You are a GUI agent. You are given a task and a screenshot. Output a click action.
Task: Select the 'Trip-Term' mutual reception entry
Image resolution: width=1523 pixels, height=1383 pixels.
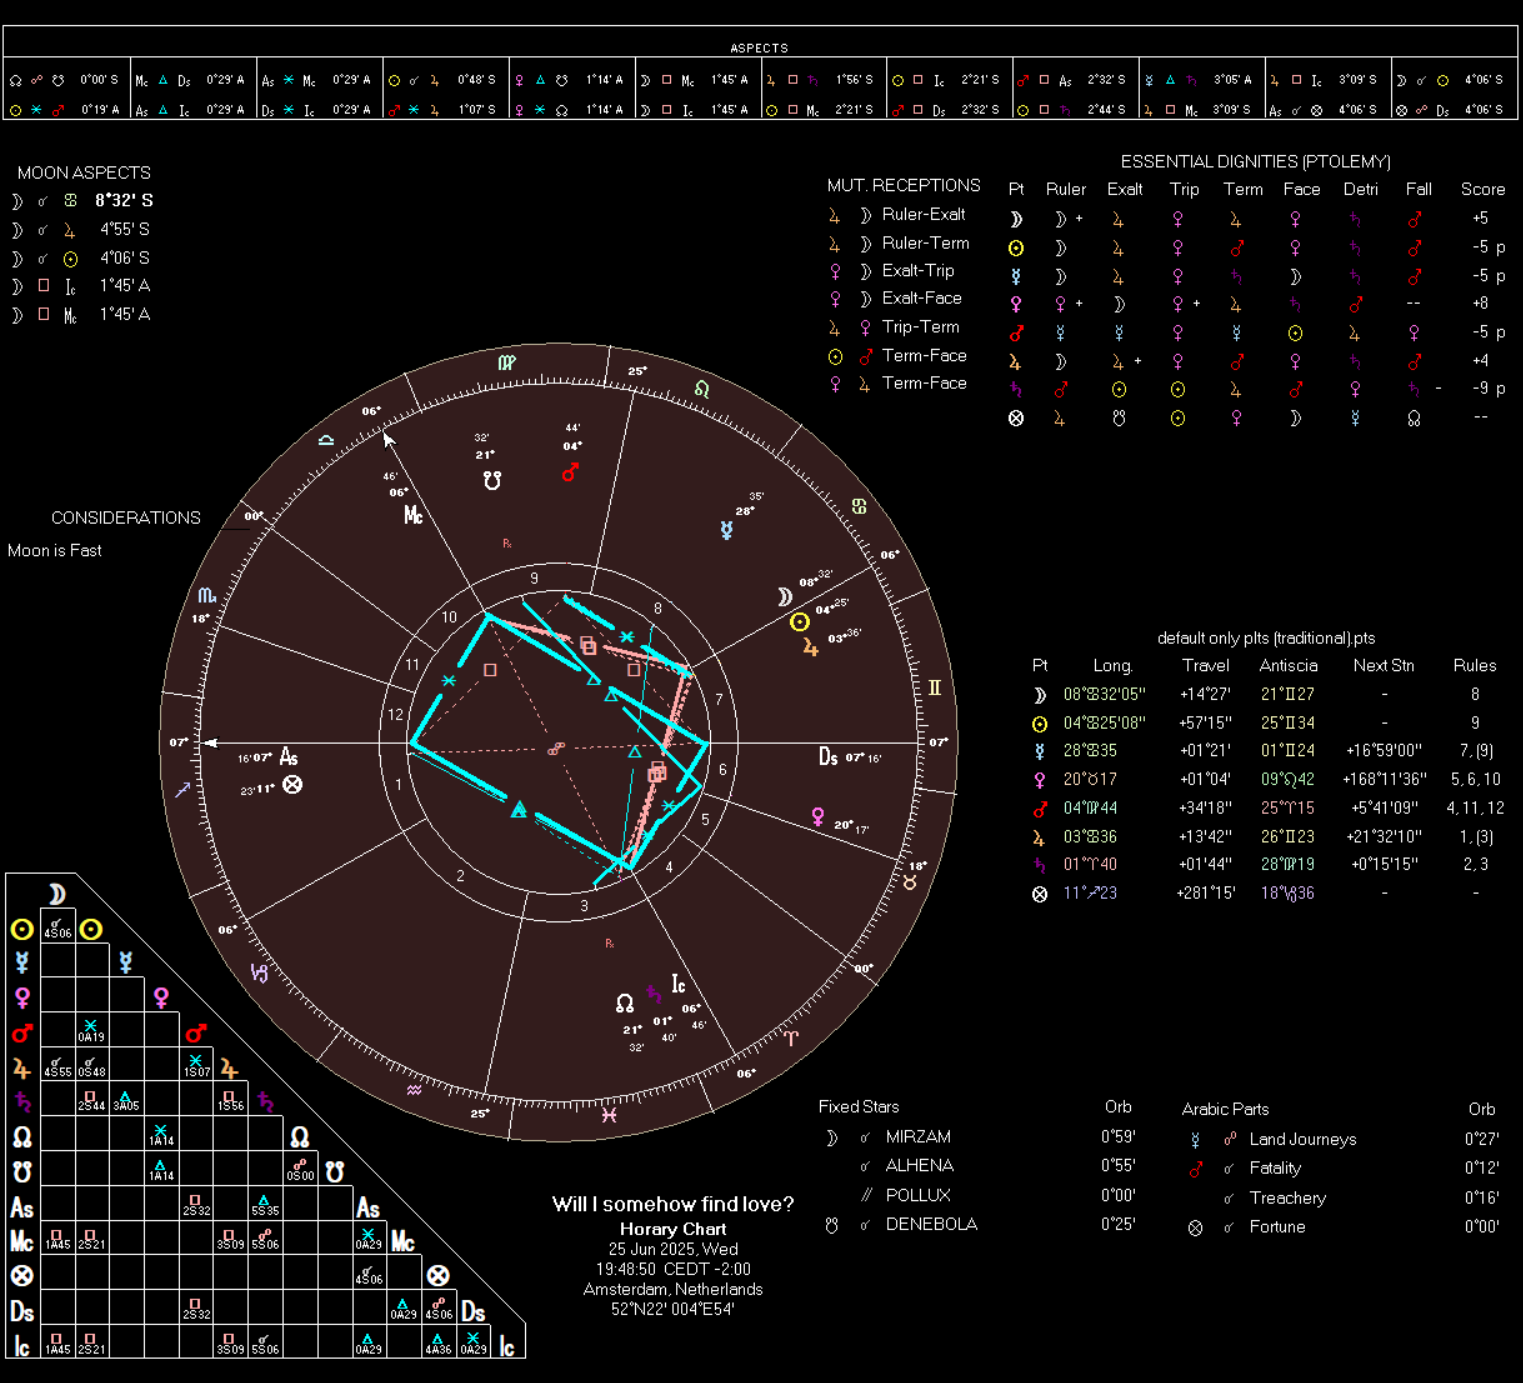[920, 327]
